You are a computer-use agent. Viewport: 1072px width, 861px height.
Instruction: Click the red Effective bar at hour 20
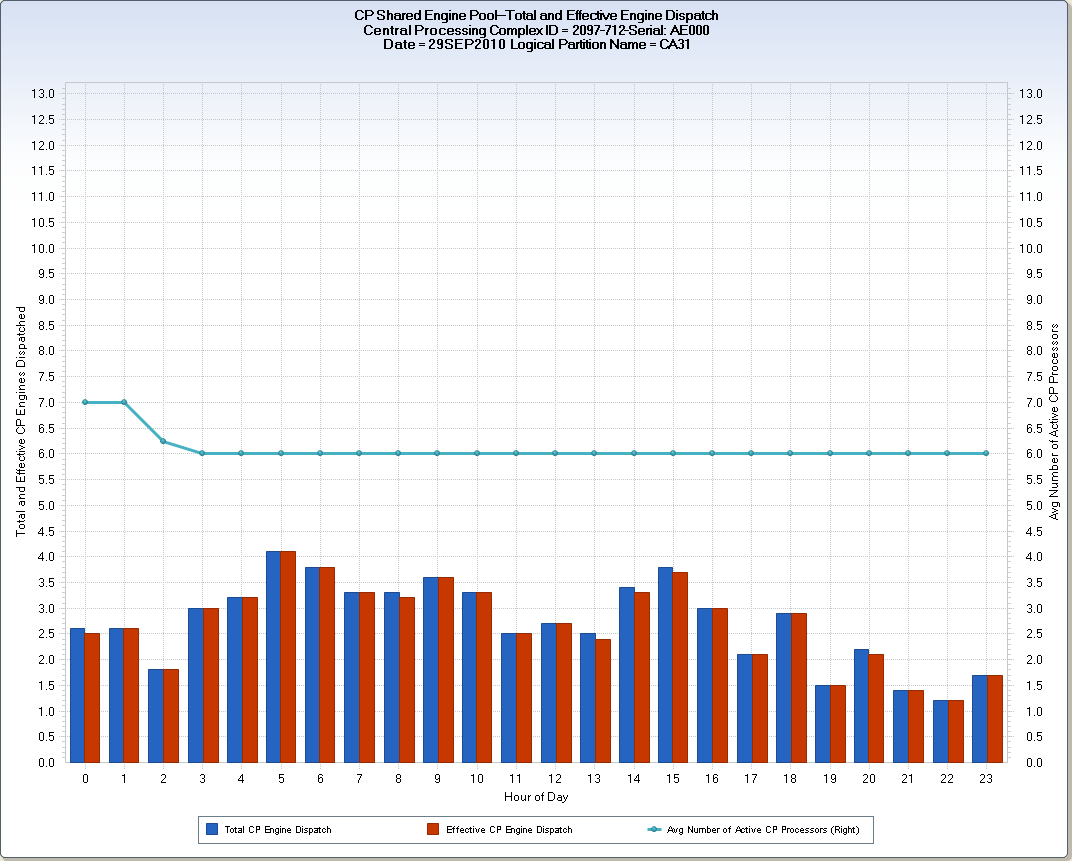(x=876, y=708)
